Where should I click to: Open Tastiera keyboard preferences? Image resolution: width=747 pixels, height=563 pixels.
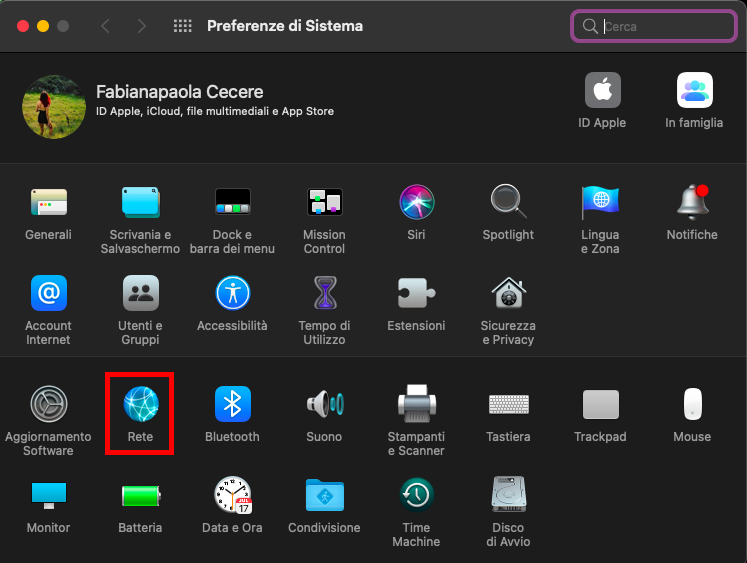pos(508,404)
